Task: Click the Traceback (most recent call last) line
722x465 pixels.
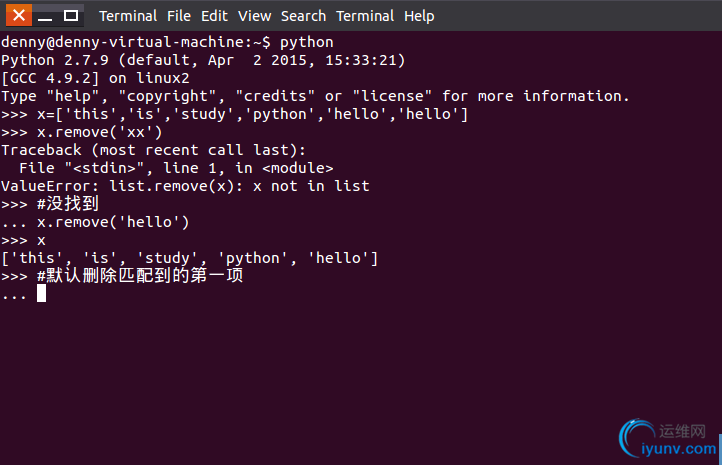Action: click(x=153, y=150)
